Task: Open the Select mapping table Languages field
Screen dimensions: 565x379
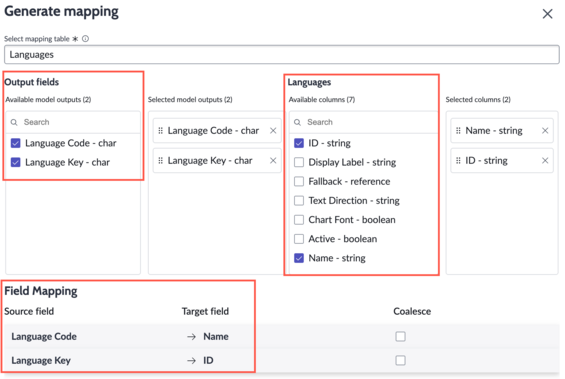Action: click(282, 55)
